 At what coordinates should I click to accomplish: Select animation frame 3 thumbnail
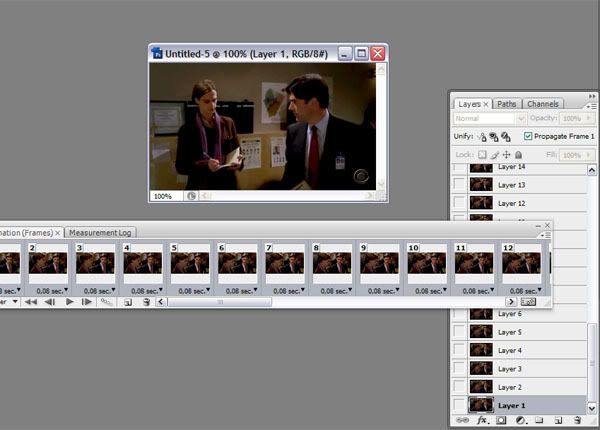95,263
